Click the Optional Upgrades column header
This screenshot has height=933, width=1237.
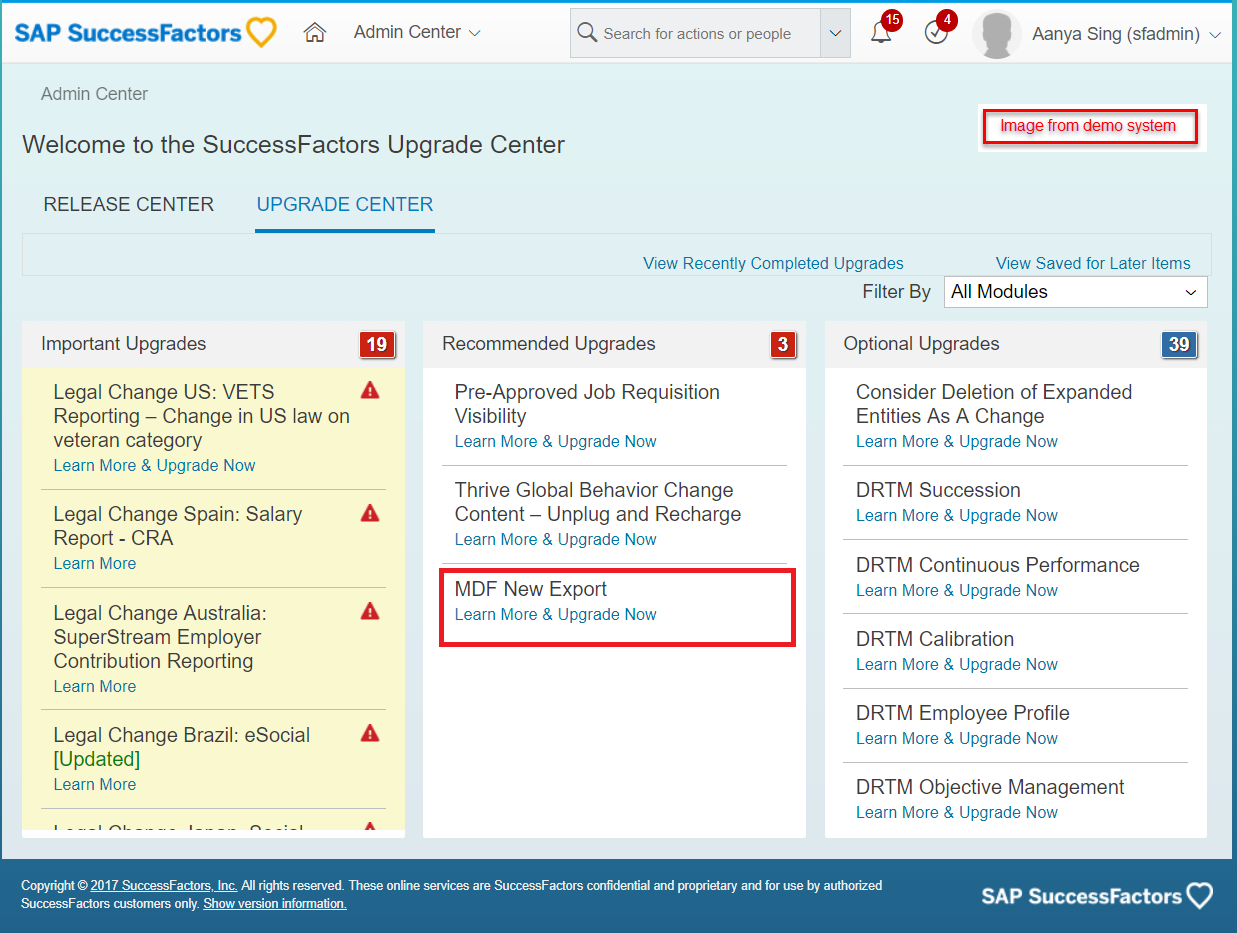point(921,344)
